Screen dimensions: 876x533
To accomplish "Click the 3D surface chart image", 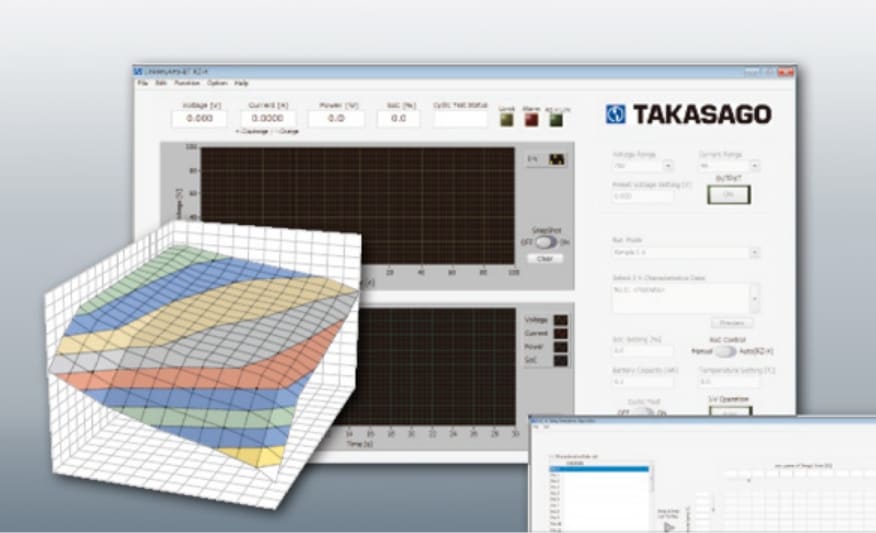I will tap(204, 363).
